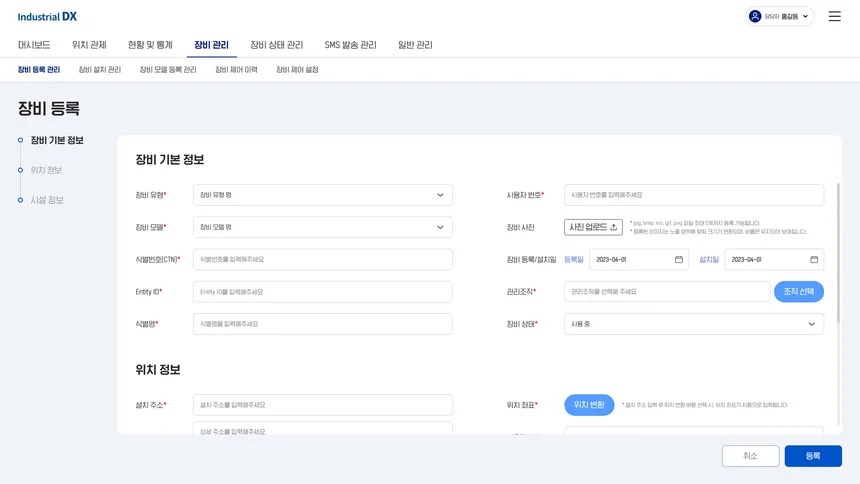Open the 장비 상태 dropdown

694,324
